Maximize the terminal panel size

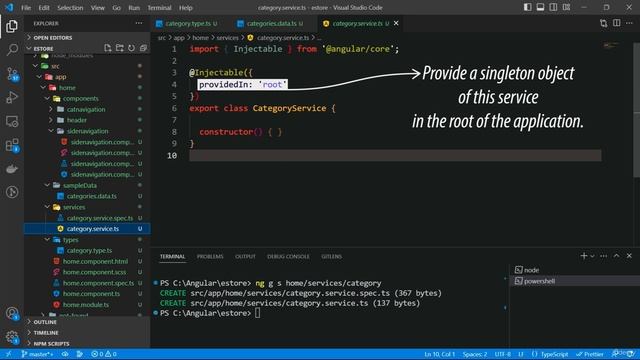point(616,256)
